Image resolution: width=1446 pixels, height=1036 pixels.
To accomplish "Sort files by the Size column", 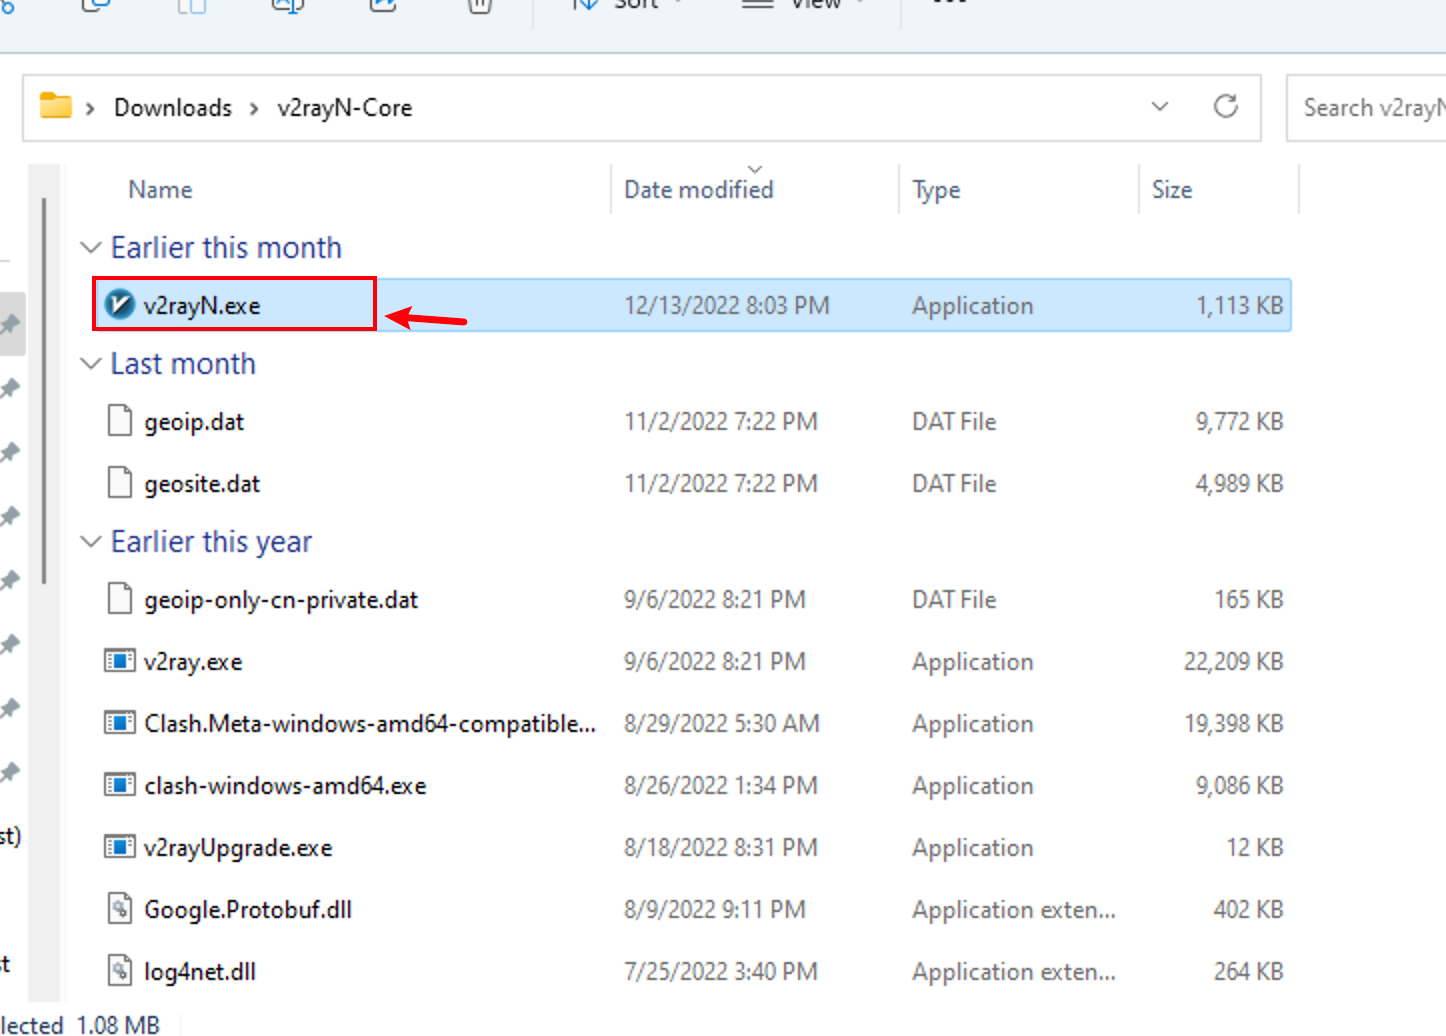I will point(1172,189).
